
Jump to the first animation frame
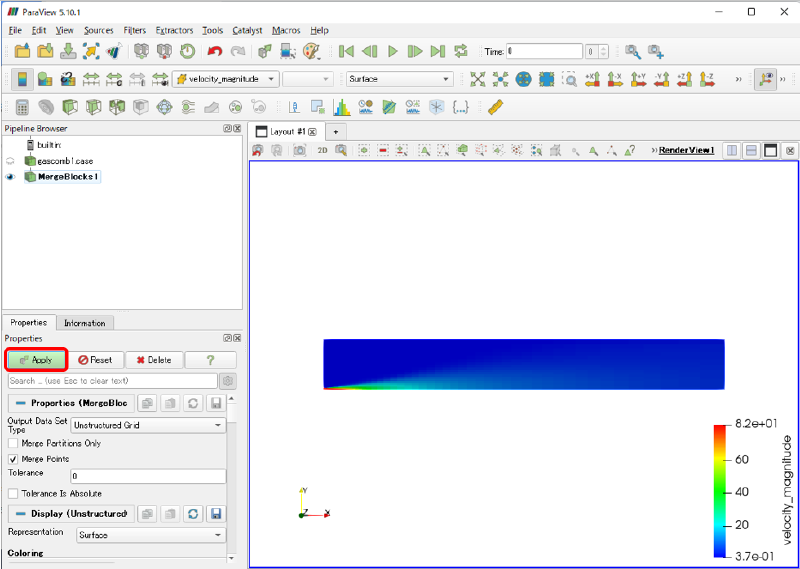point(347,51)
